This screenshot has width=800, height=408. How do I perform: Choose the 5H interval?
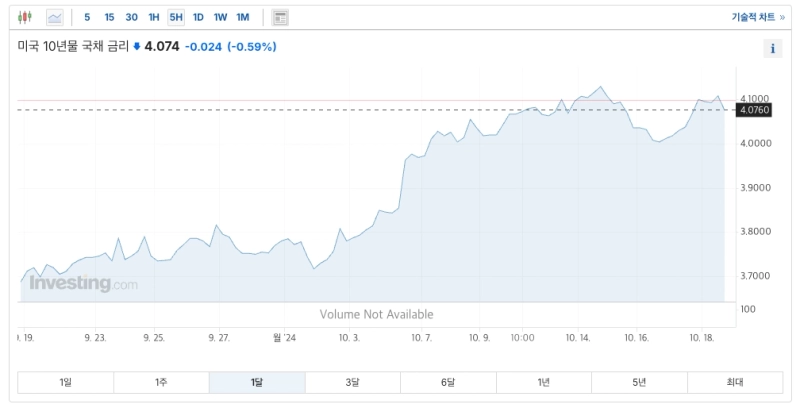[176, 17]
